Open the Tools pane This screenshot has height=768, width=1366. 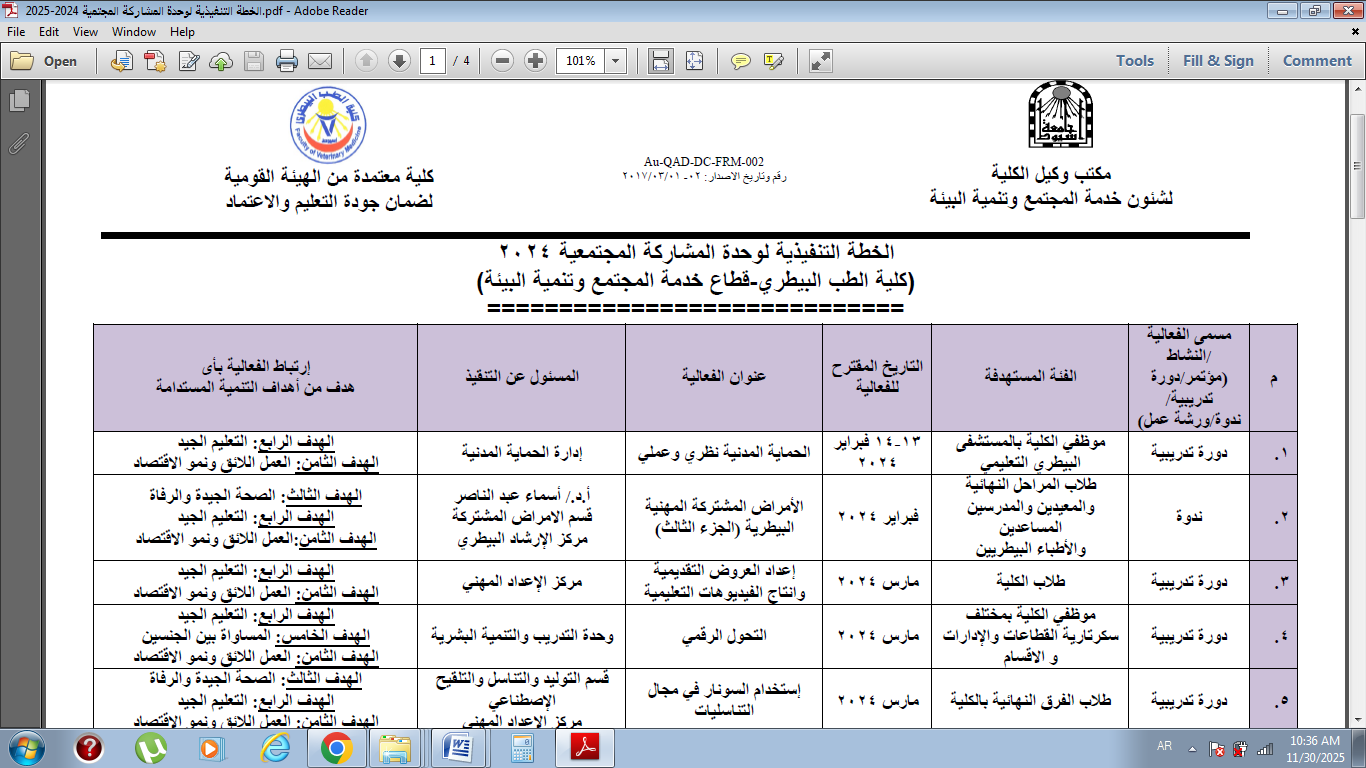[x=1135, y=61]
